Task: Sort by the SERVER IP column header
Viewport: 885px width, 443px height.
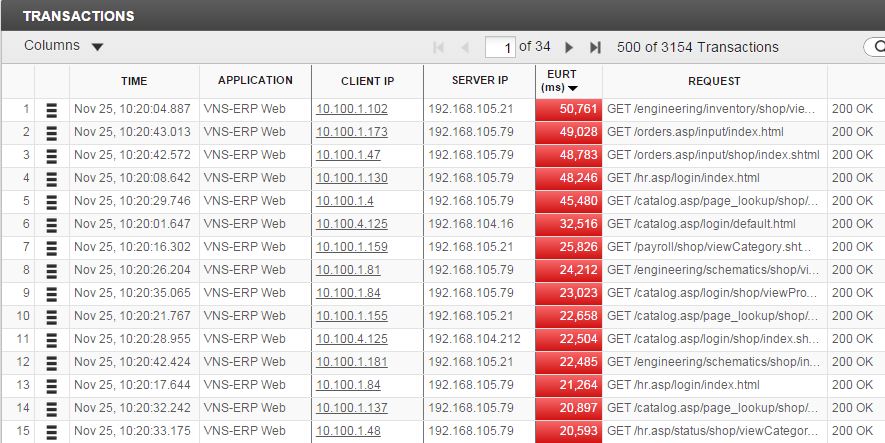Action: coord(480,81)
